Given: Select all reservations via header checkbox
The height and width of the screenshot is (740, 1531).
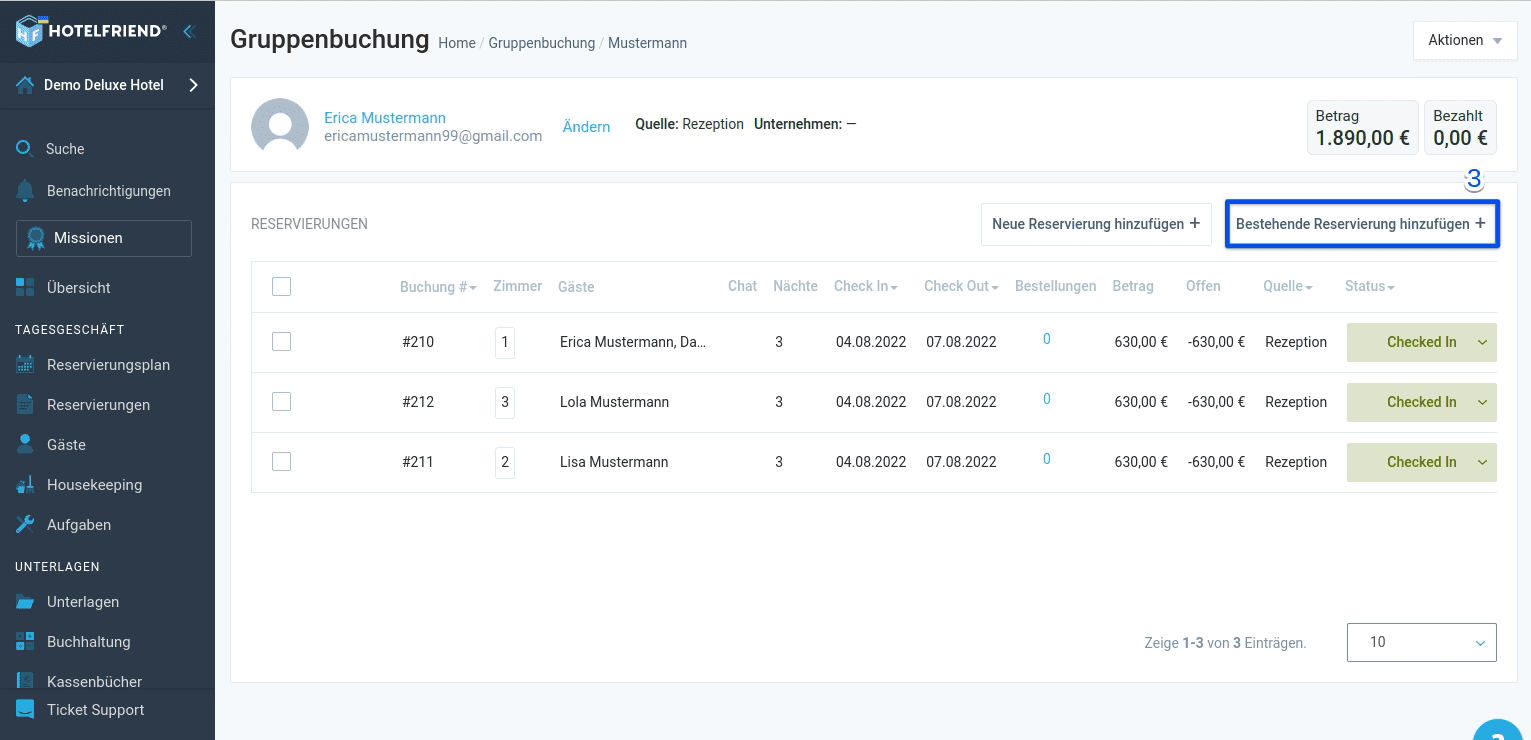Looking at the screenshot, I should click(x=282, y=287).
